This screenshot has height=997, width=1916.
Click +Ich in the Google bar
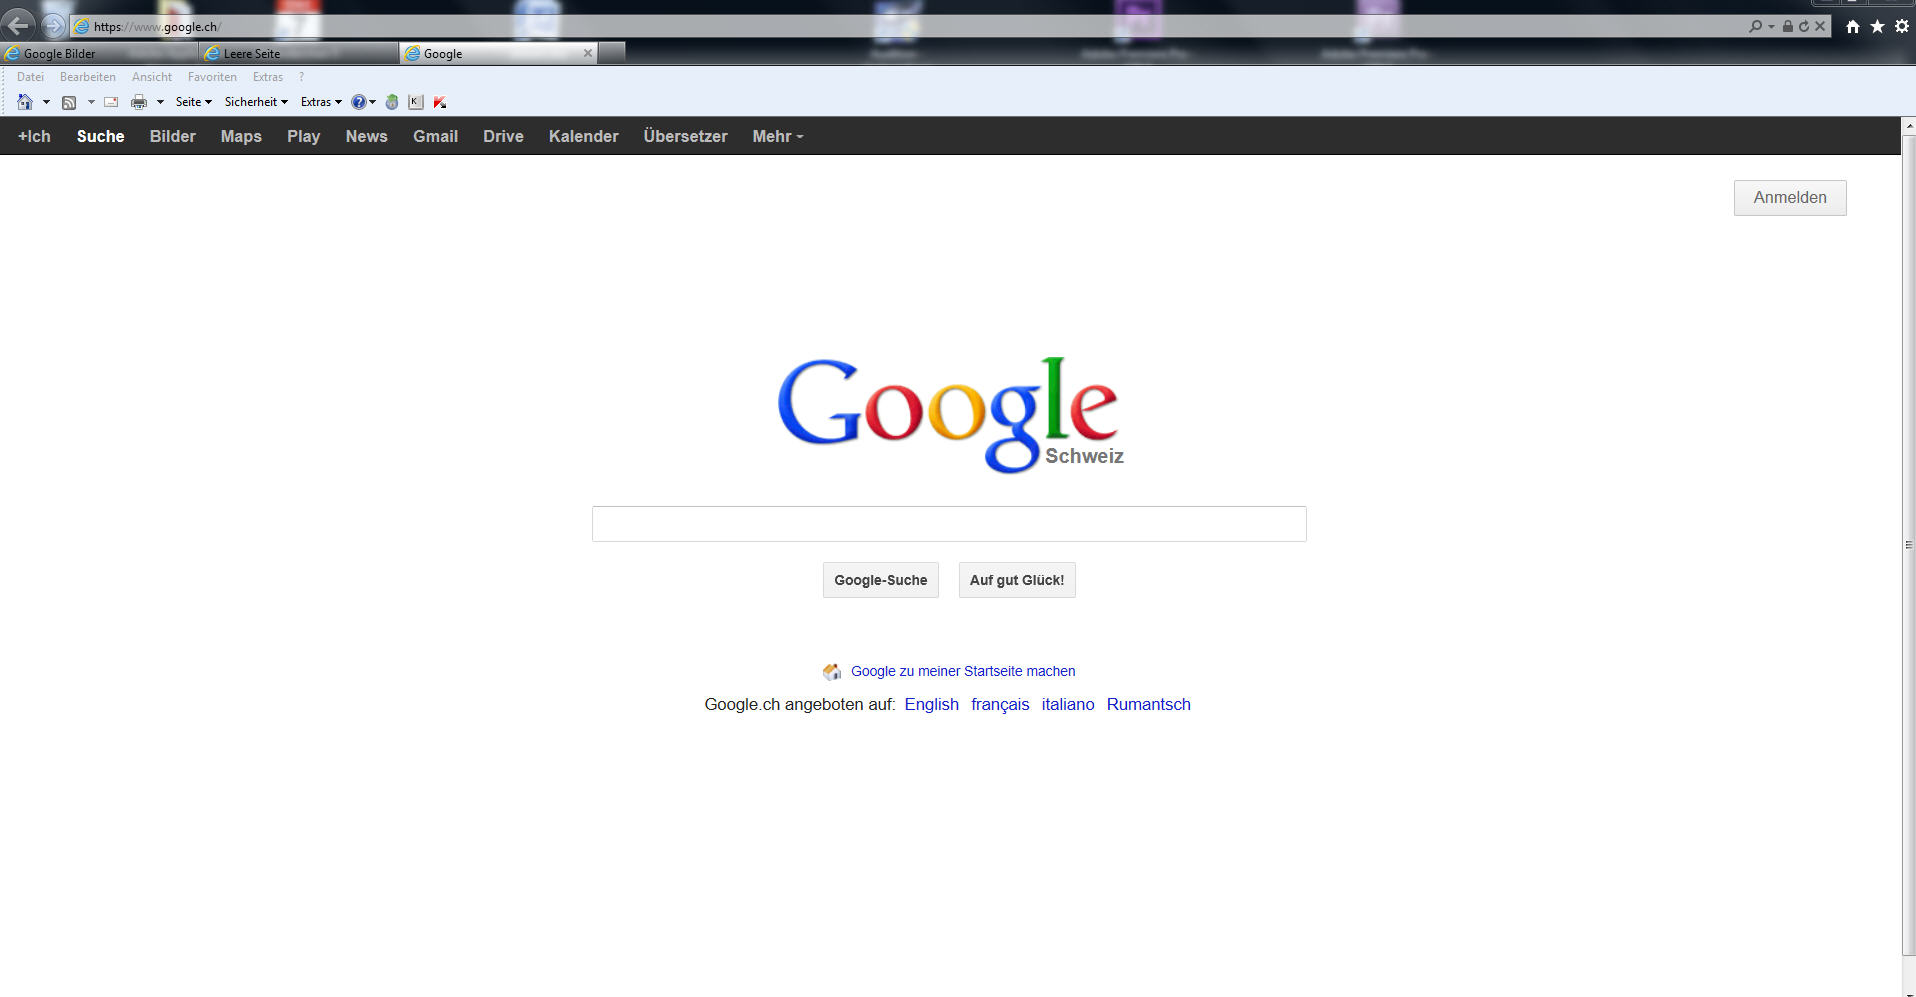click(x=34, y=136)
